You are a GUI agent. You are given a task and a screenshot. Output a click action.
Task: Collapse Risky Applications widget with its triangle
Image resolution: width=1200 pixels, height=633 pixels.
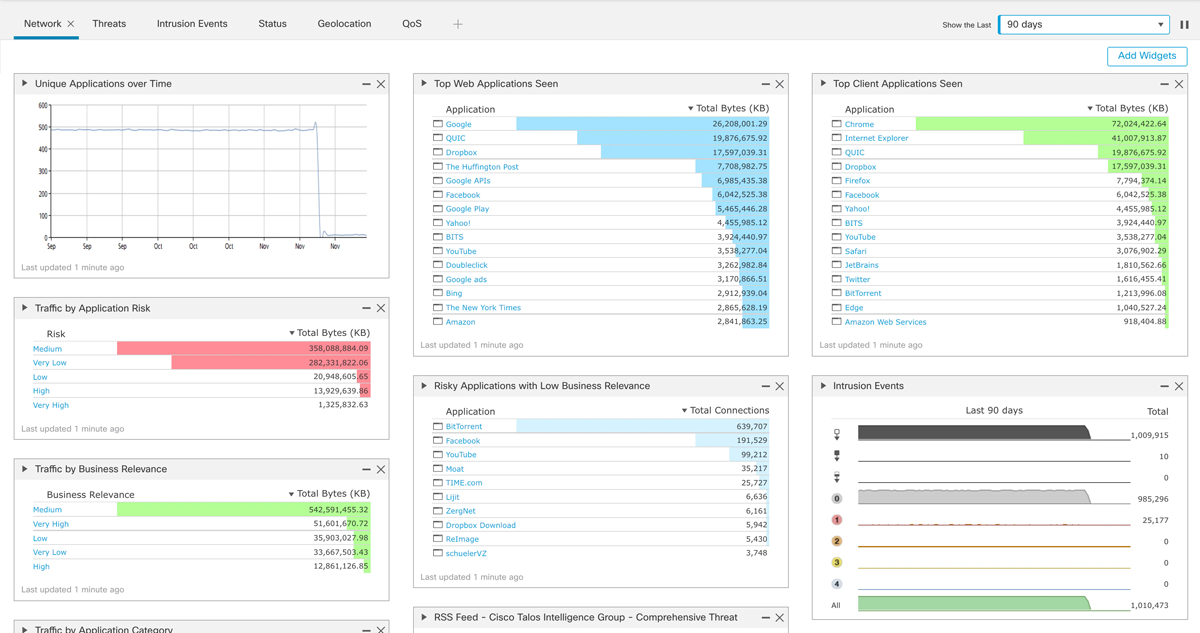coord(424,386)
